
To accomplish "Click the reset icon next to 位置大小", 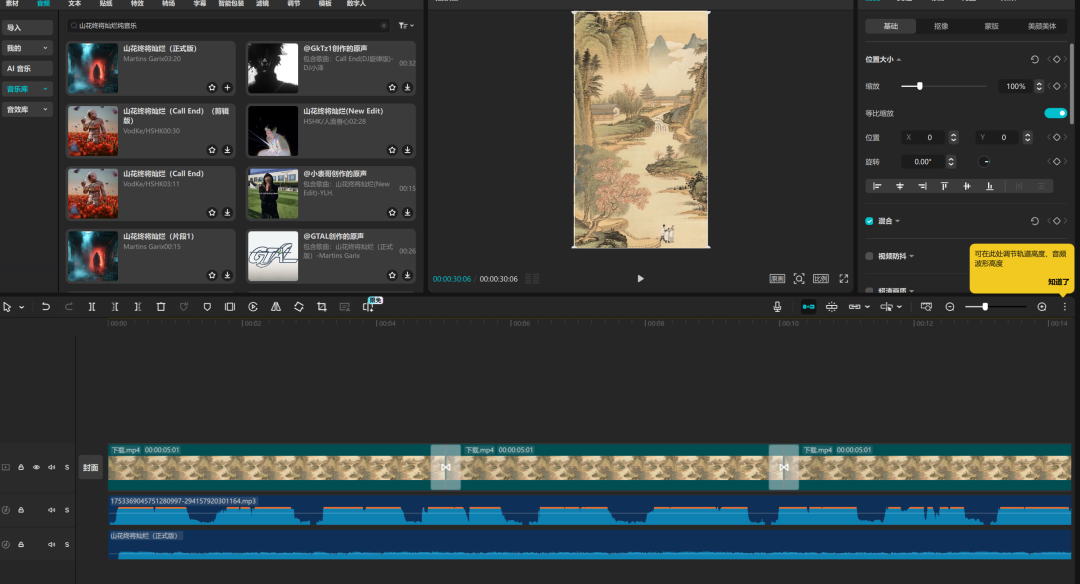I will point(1035,60).
